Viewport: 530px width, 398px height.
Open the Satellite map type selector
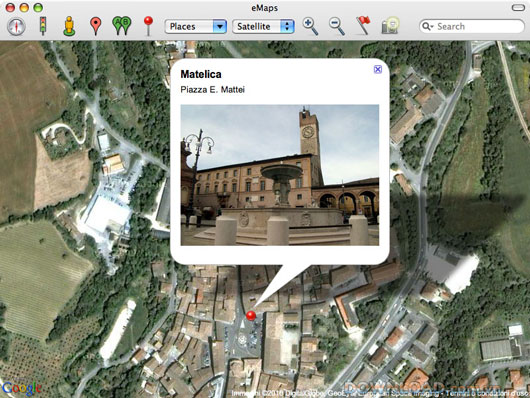(x=263, y=26)
